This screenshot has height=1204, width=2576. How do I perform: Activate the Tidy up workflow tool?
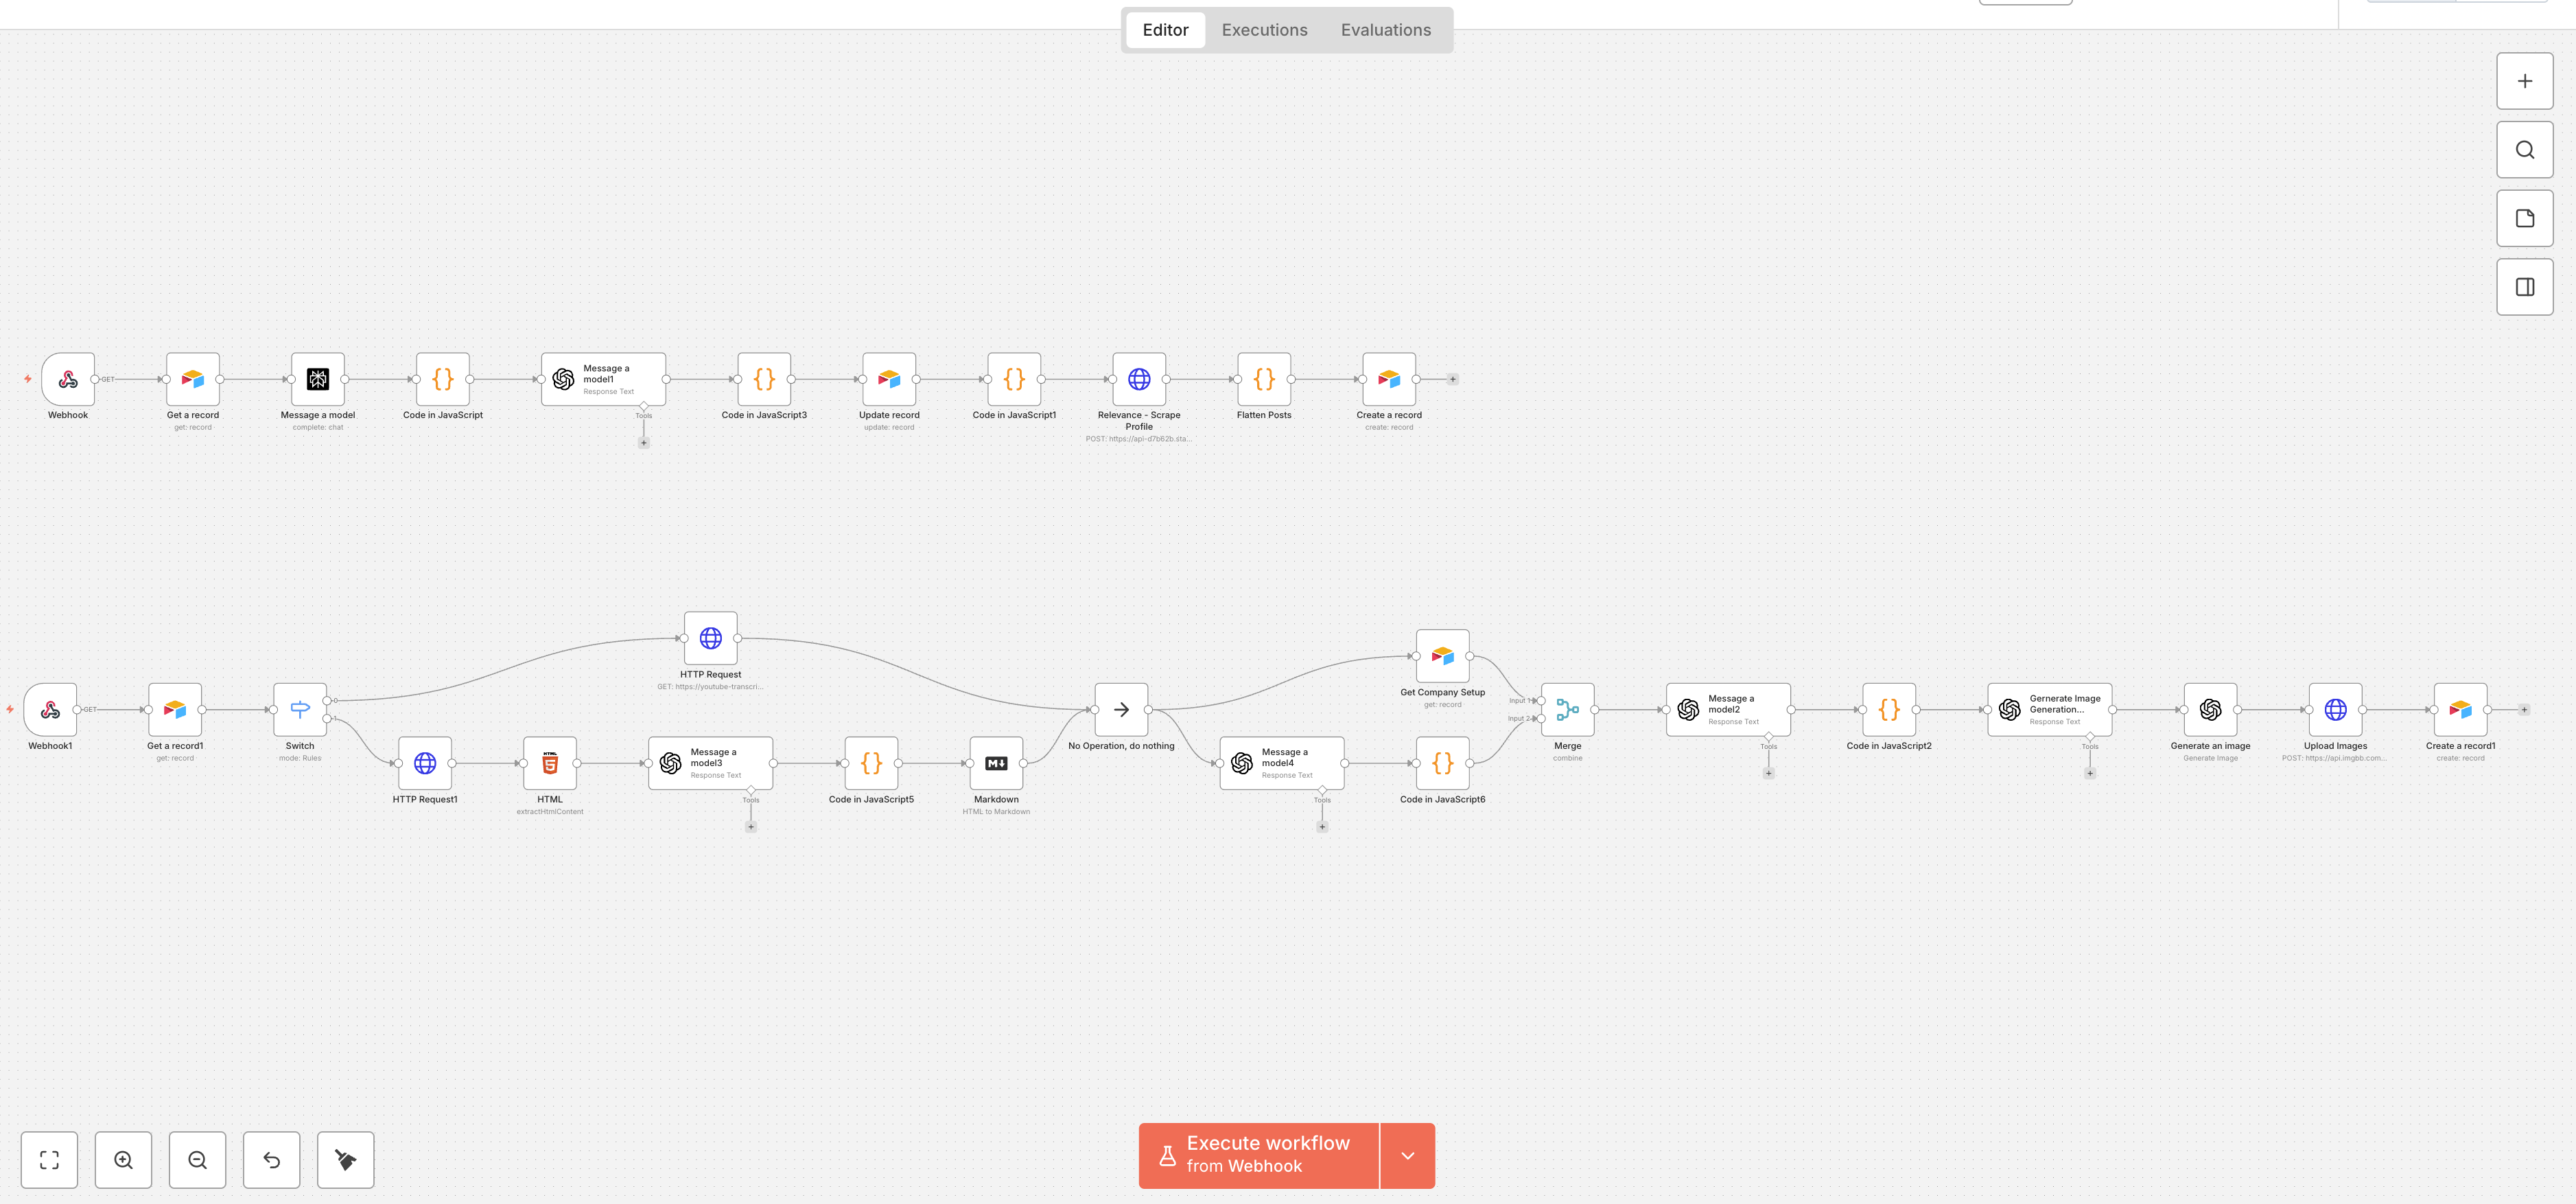345,1160
